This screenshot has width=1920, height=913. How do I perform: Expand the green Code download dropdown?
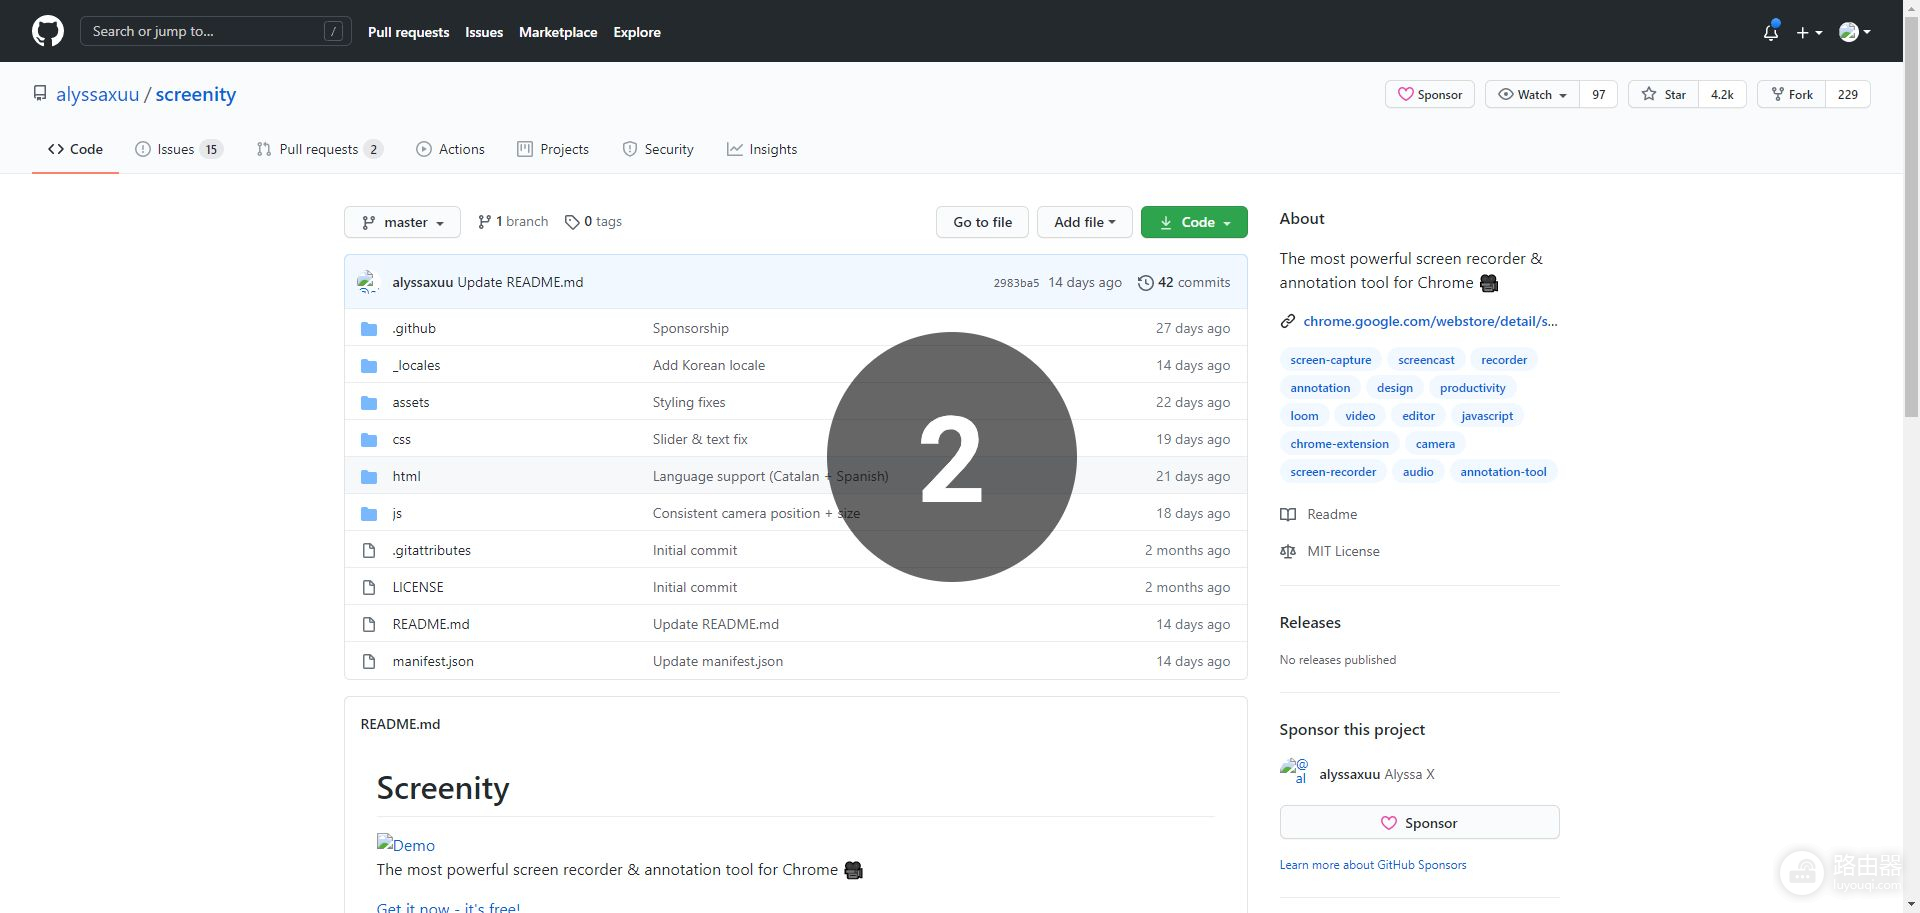point(1194,222)
